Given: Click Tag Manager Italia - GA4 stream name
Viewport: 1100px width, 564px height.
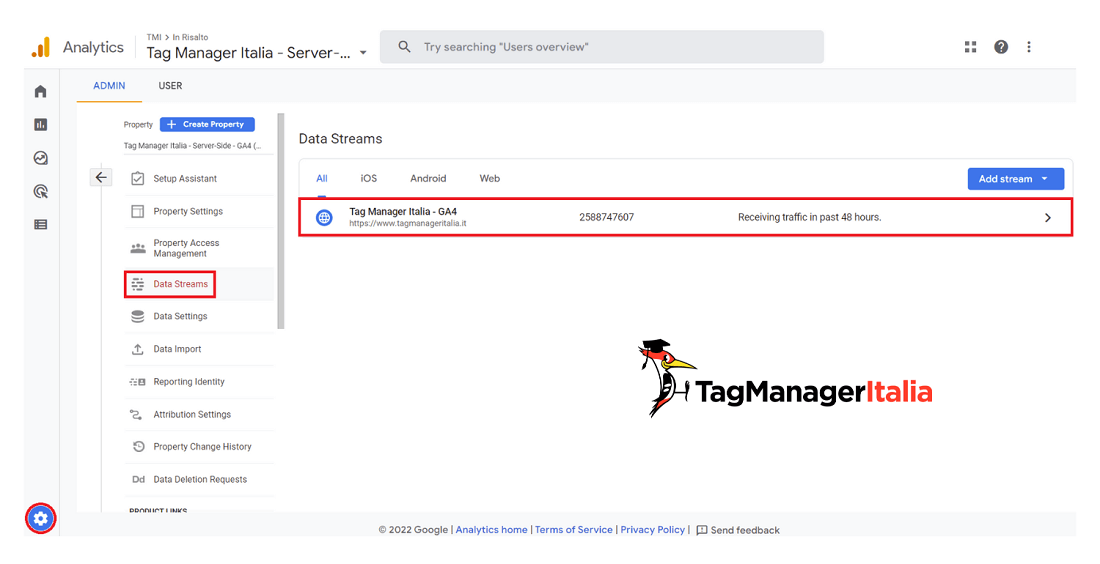Looking at the screenshot, I should point(403,211).
